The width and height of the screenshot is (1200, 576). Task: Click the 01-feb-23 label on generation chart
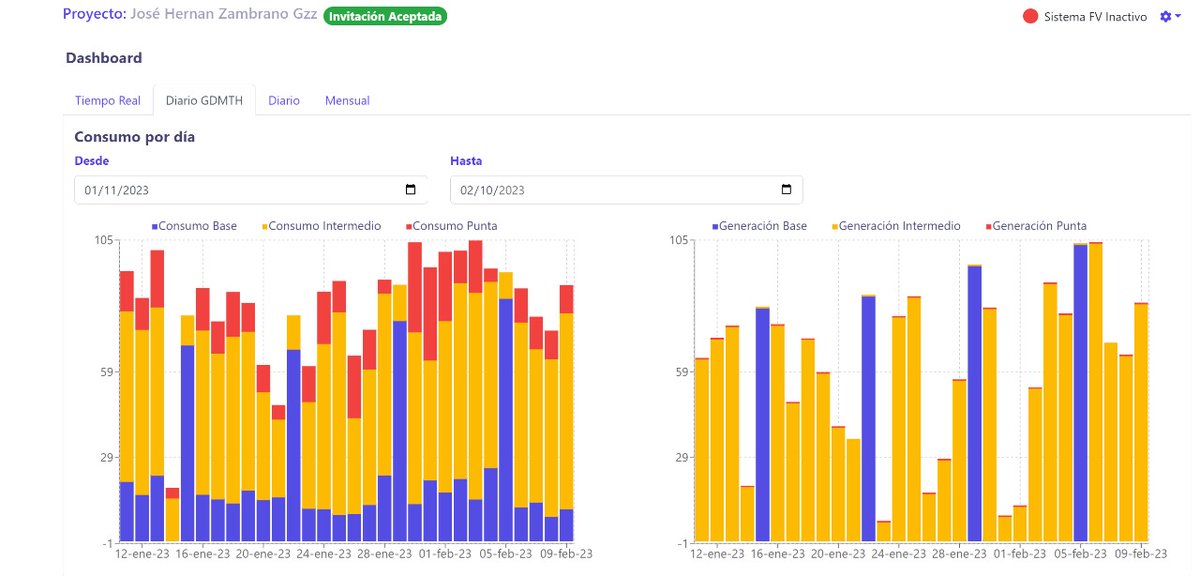[x=1022, y=554]
